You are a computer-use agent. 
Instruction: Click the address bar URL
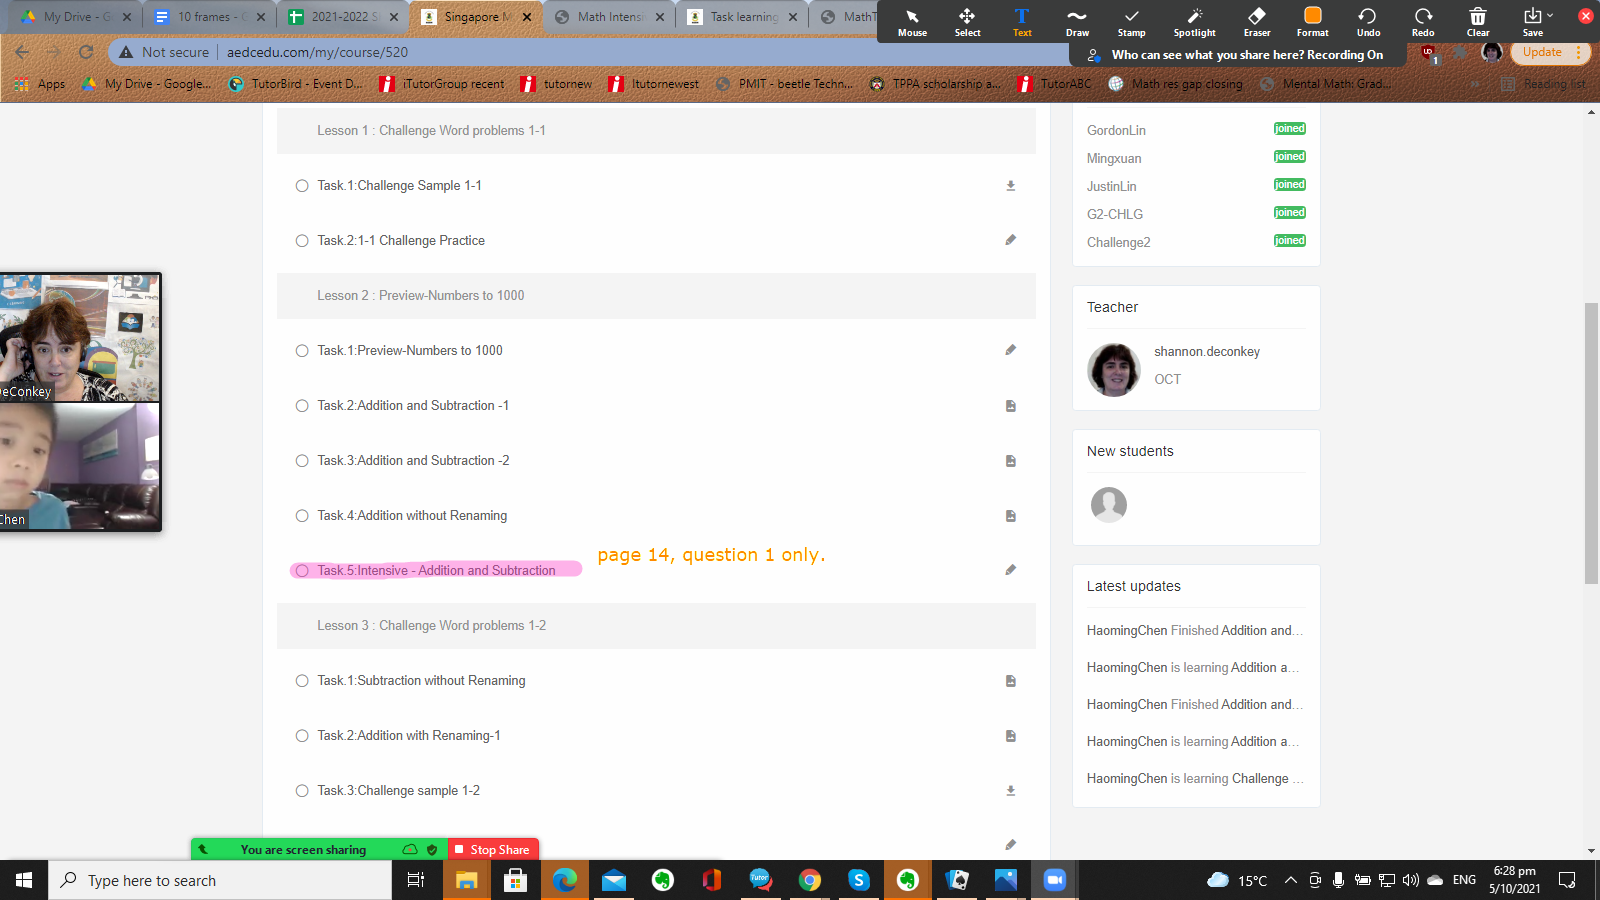coord(317,52)
